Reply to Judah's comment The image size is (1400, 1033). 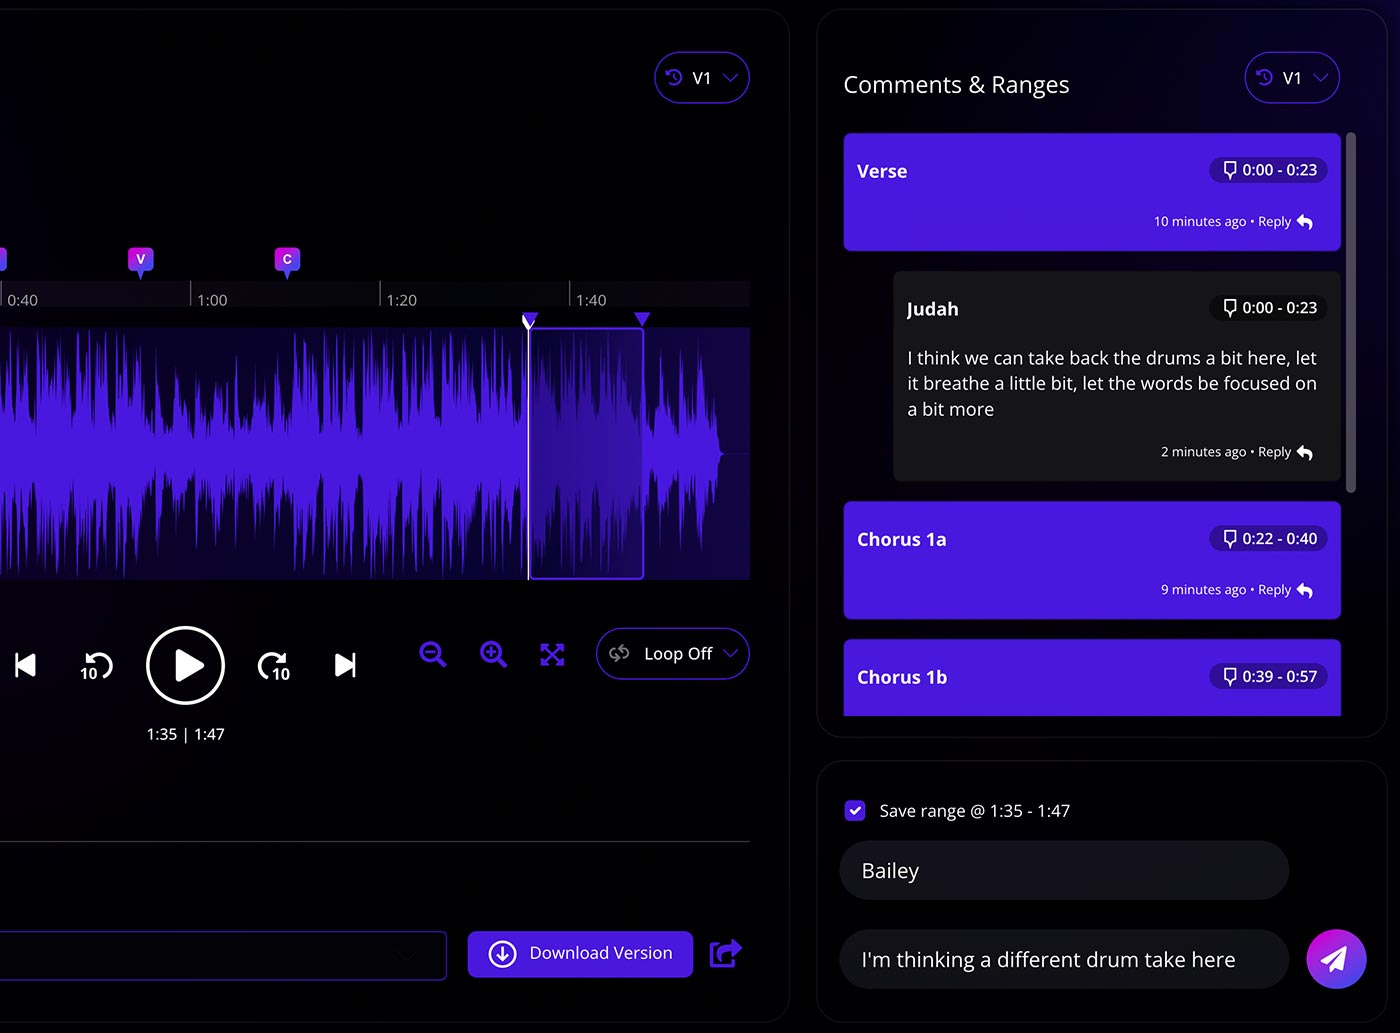pyautogui.click(x=1285, y=452)
